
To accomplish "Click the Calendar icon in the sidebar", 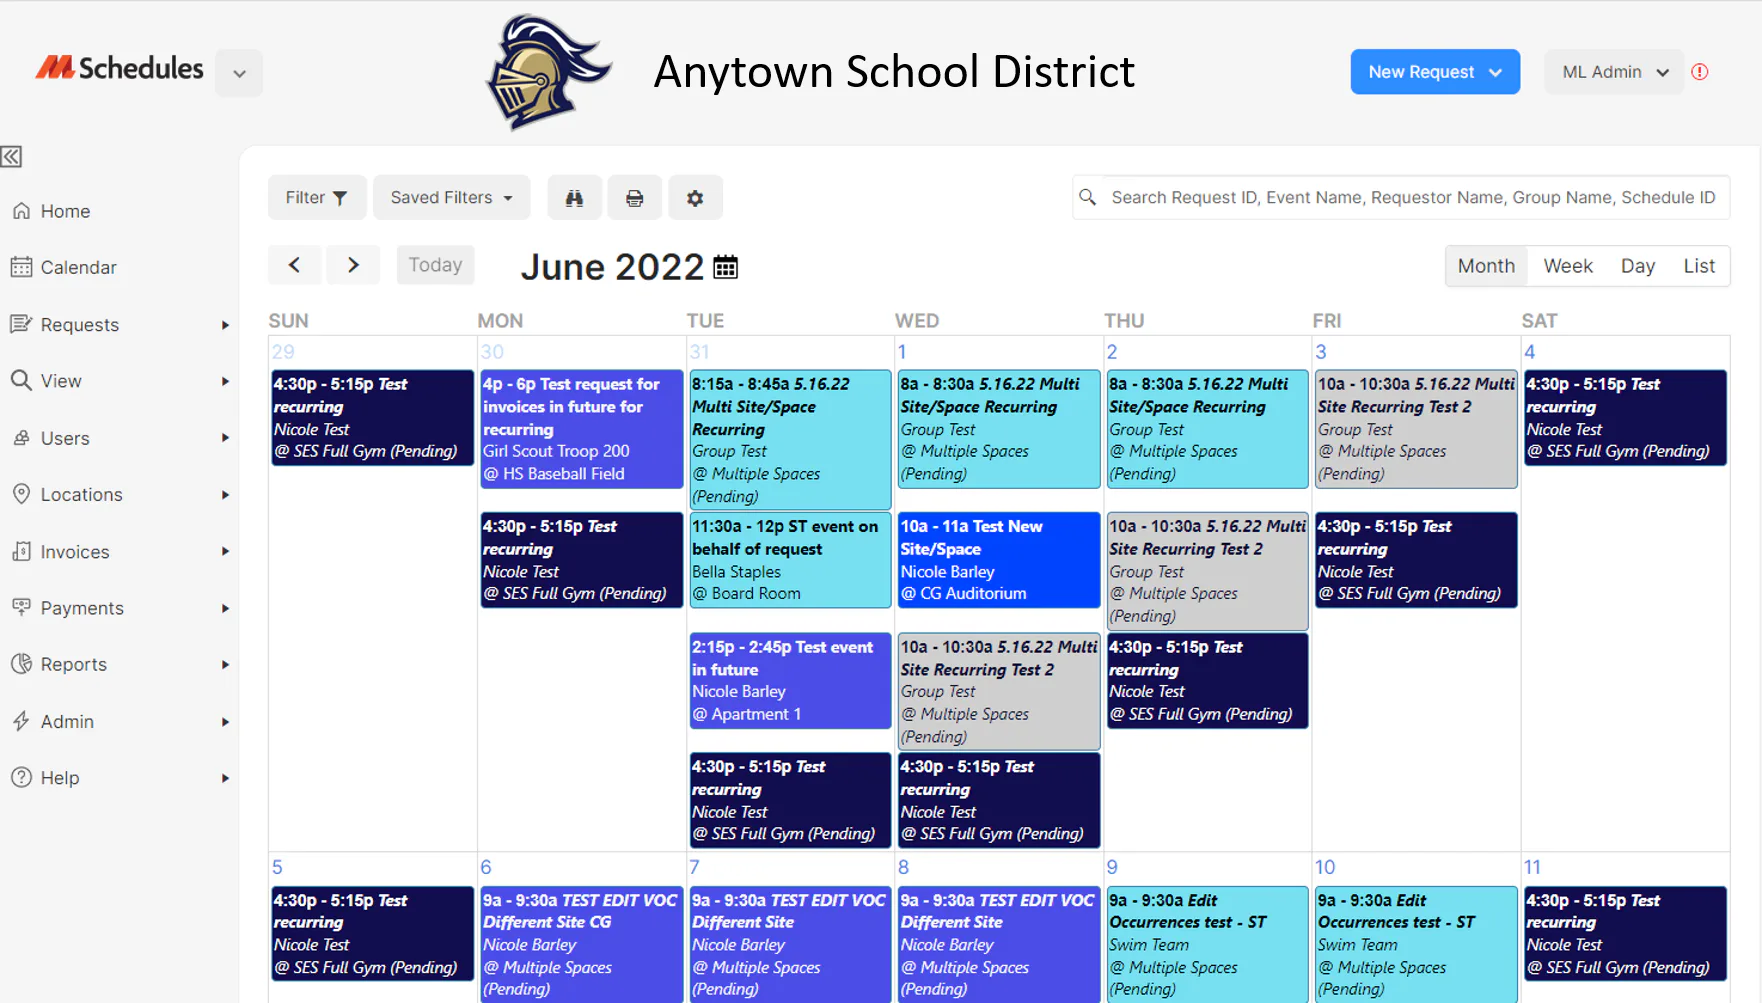I will (21, 267).
